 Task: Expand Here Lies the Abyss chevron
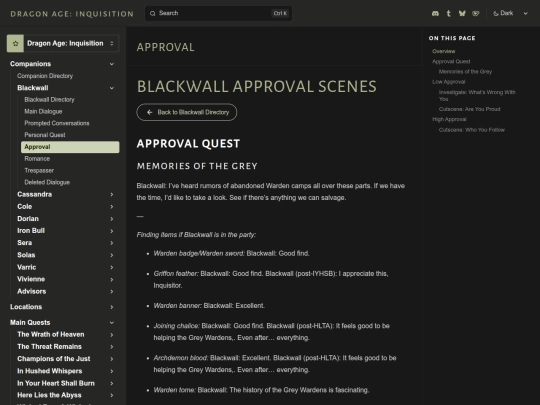coord(112,395)
